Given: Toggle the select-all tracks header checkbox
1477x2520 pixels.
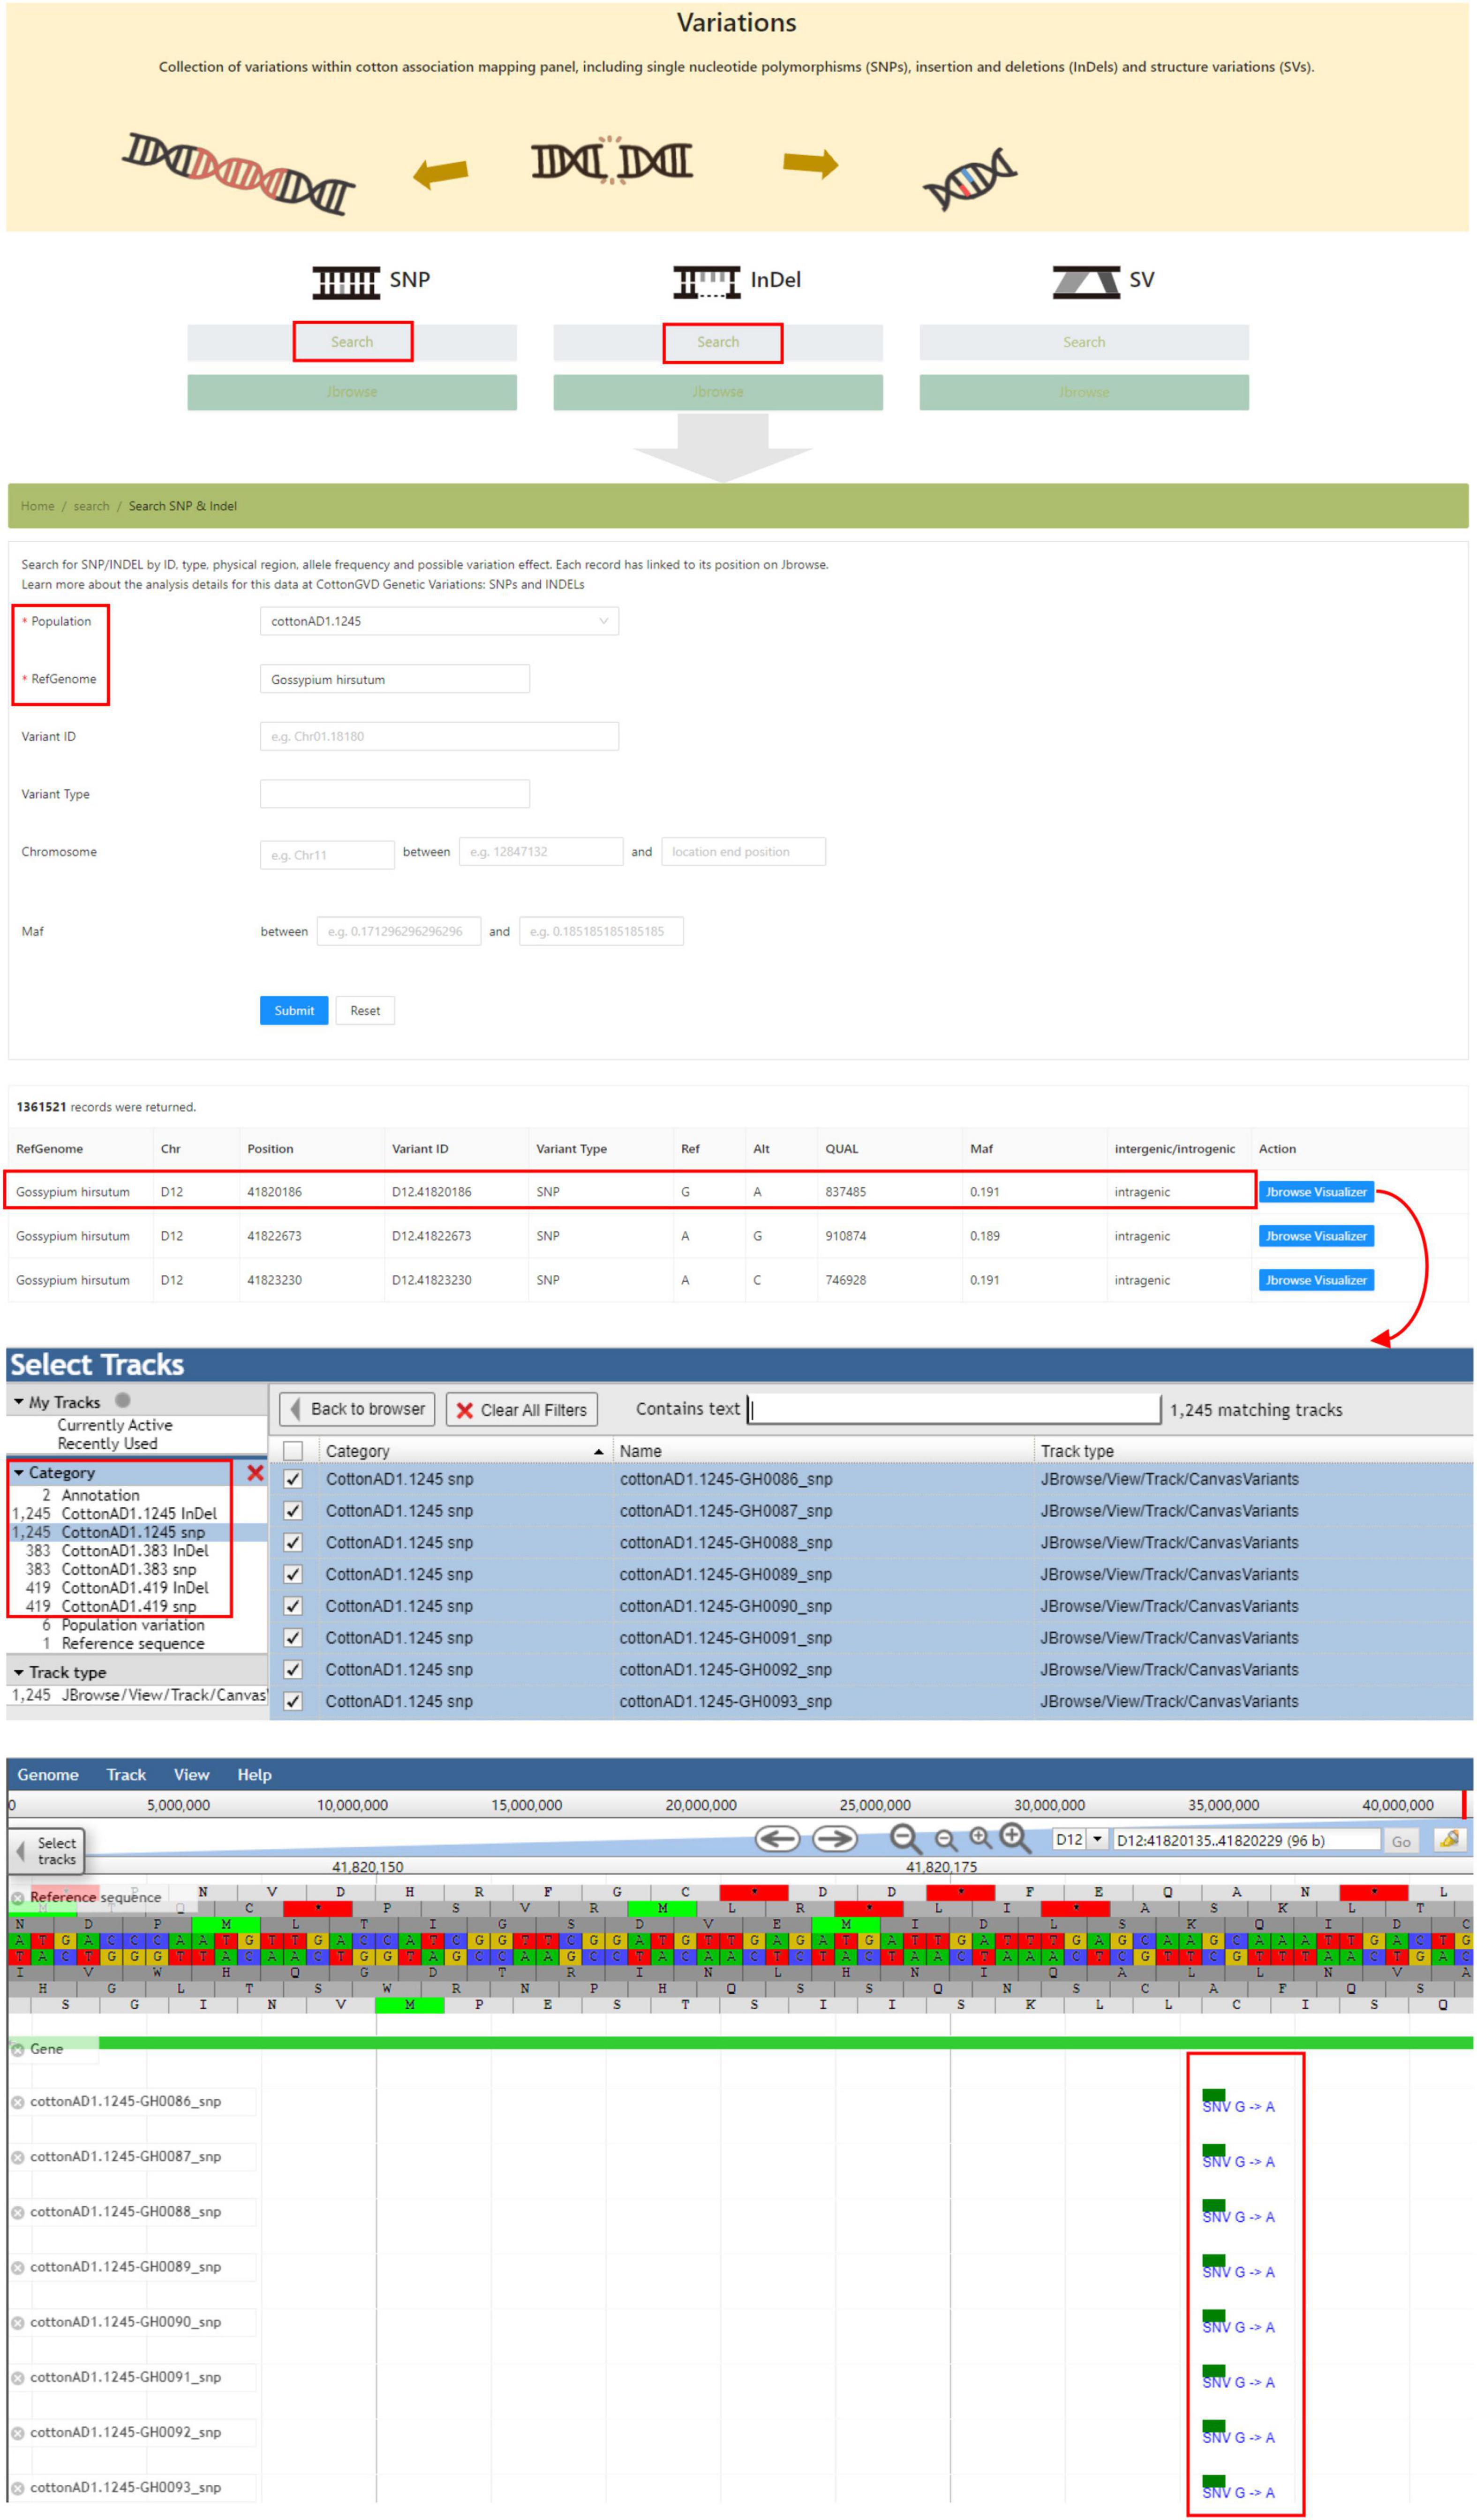Looking at the screenshot, I should click(293, 1450).
